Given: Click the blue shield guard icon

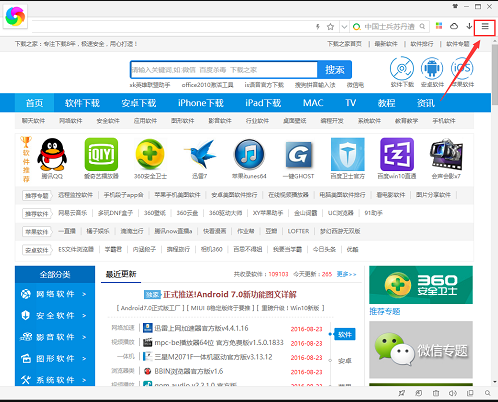Looking at the screenshot, I should pos(348,154).
